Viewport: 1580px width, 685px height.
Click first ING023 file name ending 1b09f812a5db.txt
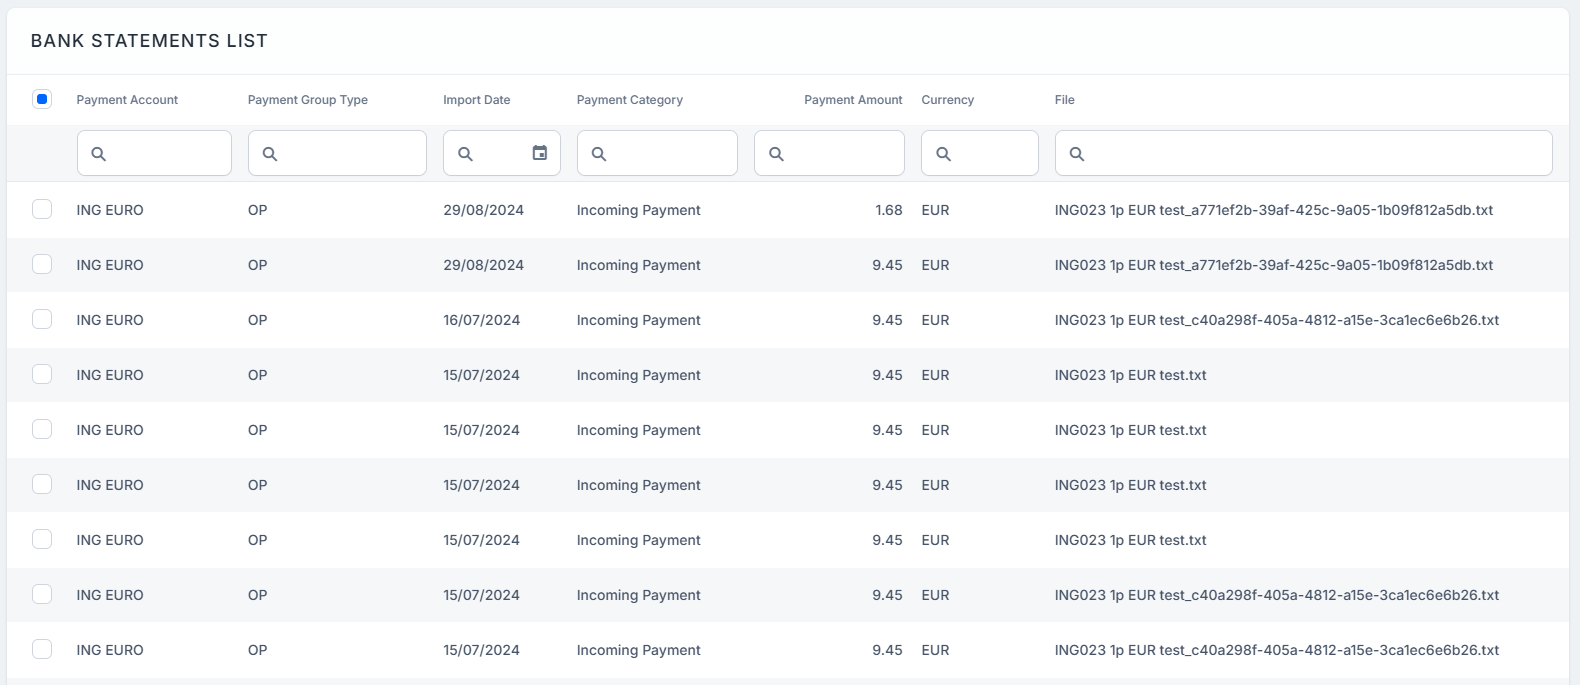pyautogui.click(x=1273, y=210)
